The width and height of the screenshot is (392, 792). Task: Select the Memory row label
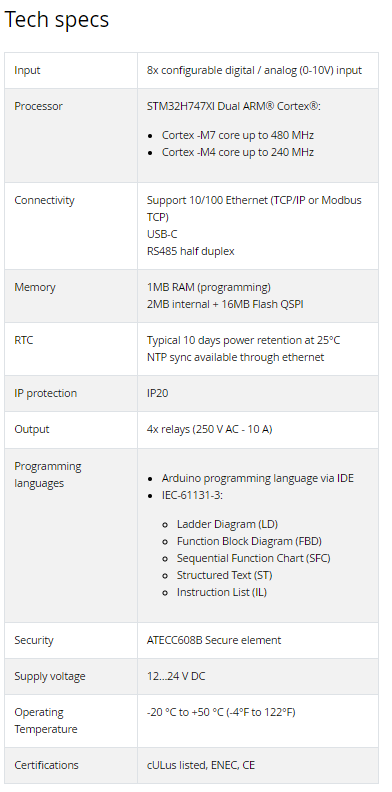[x=35, y=287]
